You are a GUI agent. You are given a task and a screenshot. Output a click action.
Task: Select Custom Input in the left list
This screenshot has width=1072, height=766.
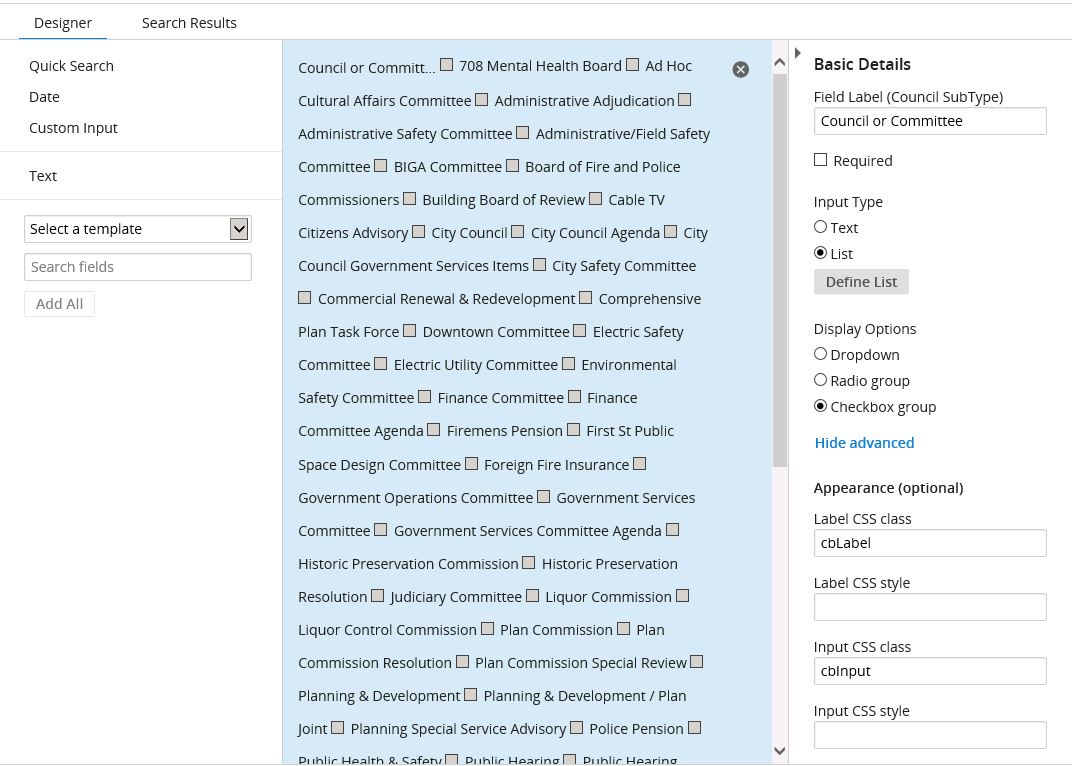click(x=73, y=128)
